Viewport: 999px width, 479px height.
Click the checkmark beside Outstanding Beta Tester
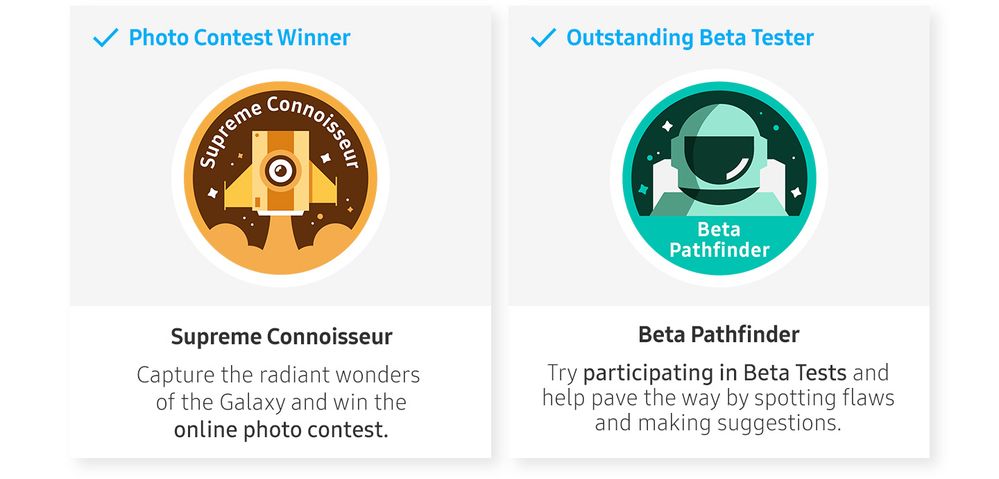point(543,38)
